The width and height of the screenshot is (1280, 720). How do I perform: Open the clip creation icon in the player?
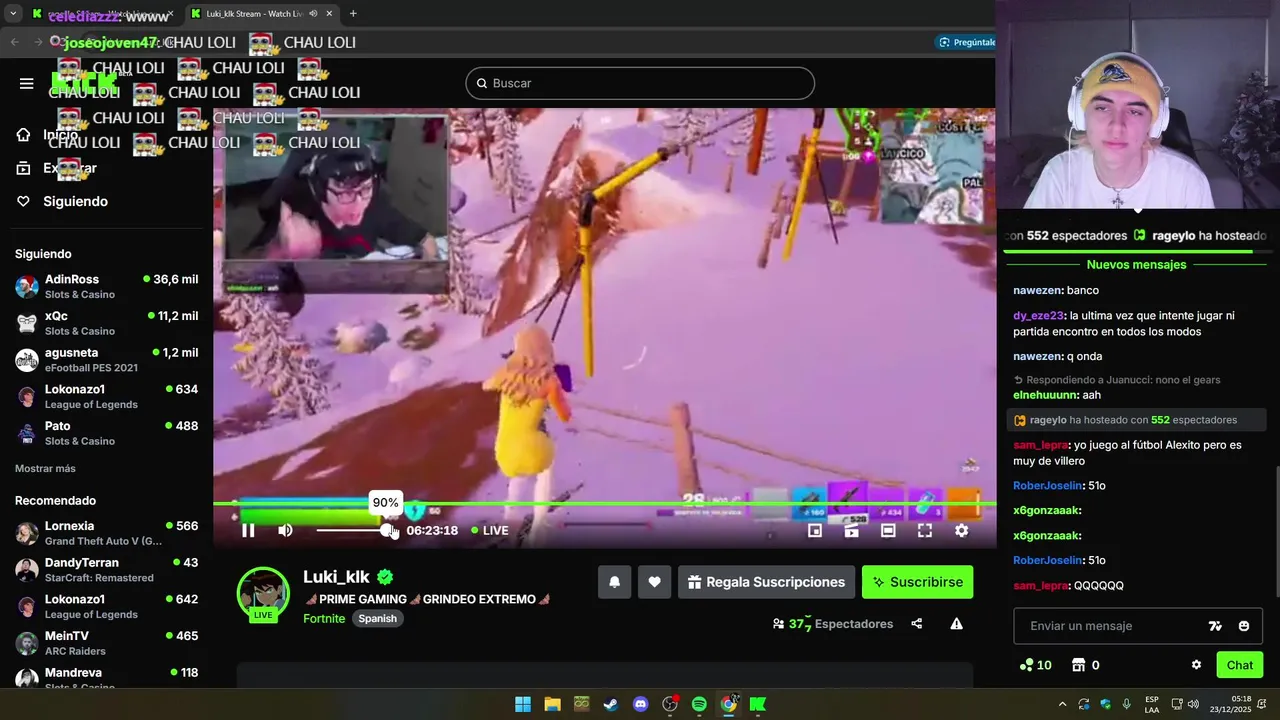point(851,531)
